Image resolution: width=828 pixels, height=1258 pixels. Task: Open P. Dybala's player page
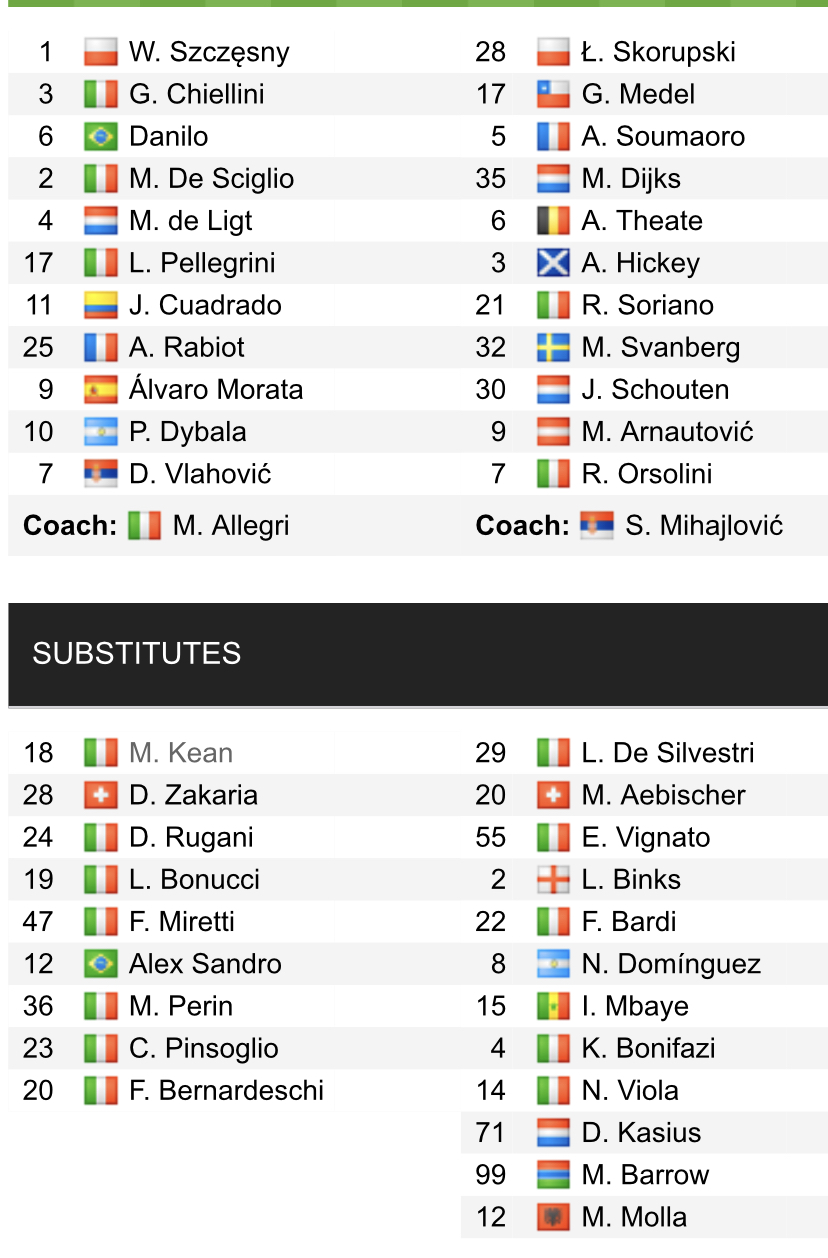(188, 432)
